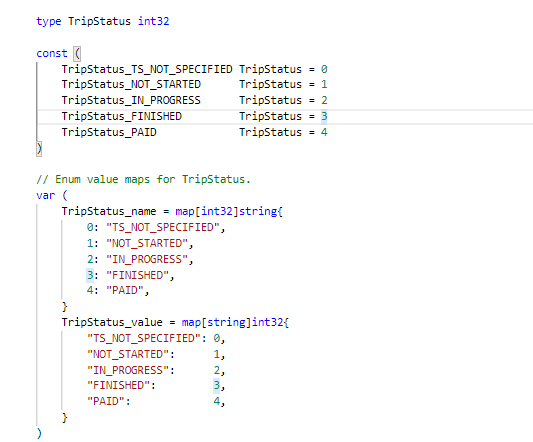Select the TripStatus_FINISHED constant name
The width and height of the screenshot is (533, 442).
pyautogui.click(x=122, y=116)
